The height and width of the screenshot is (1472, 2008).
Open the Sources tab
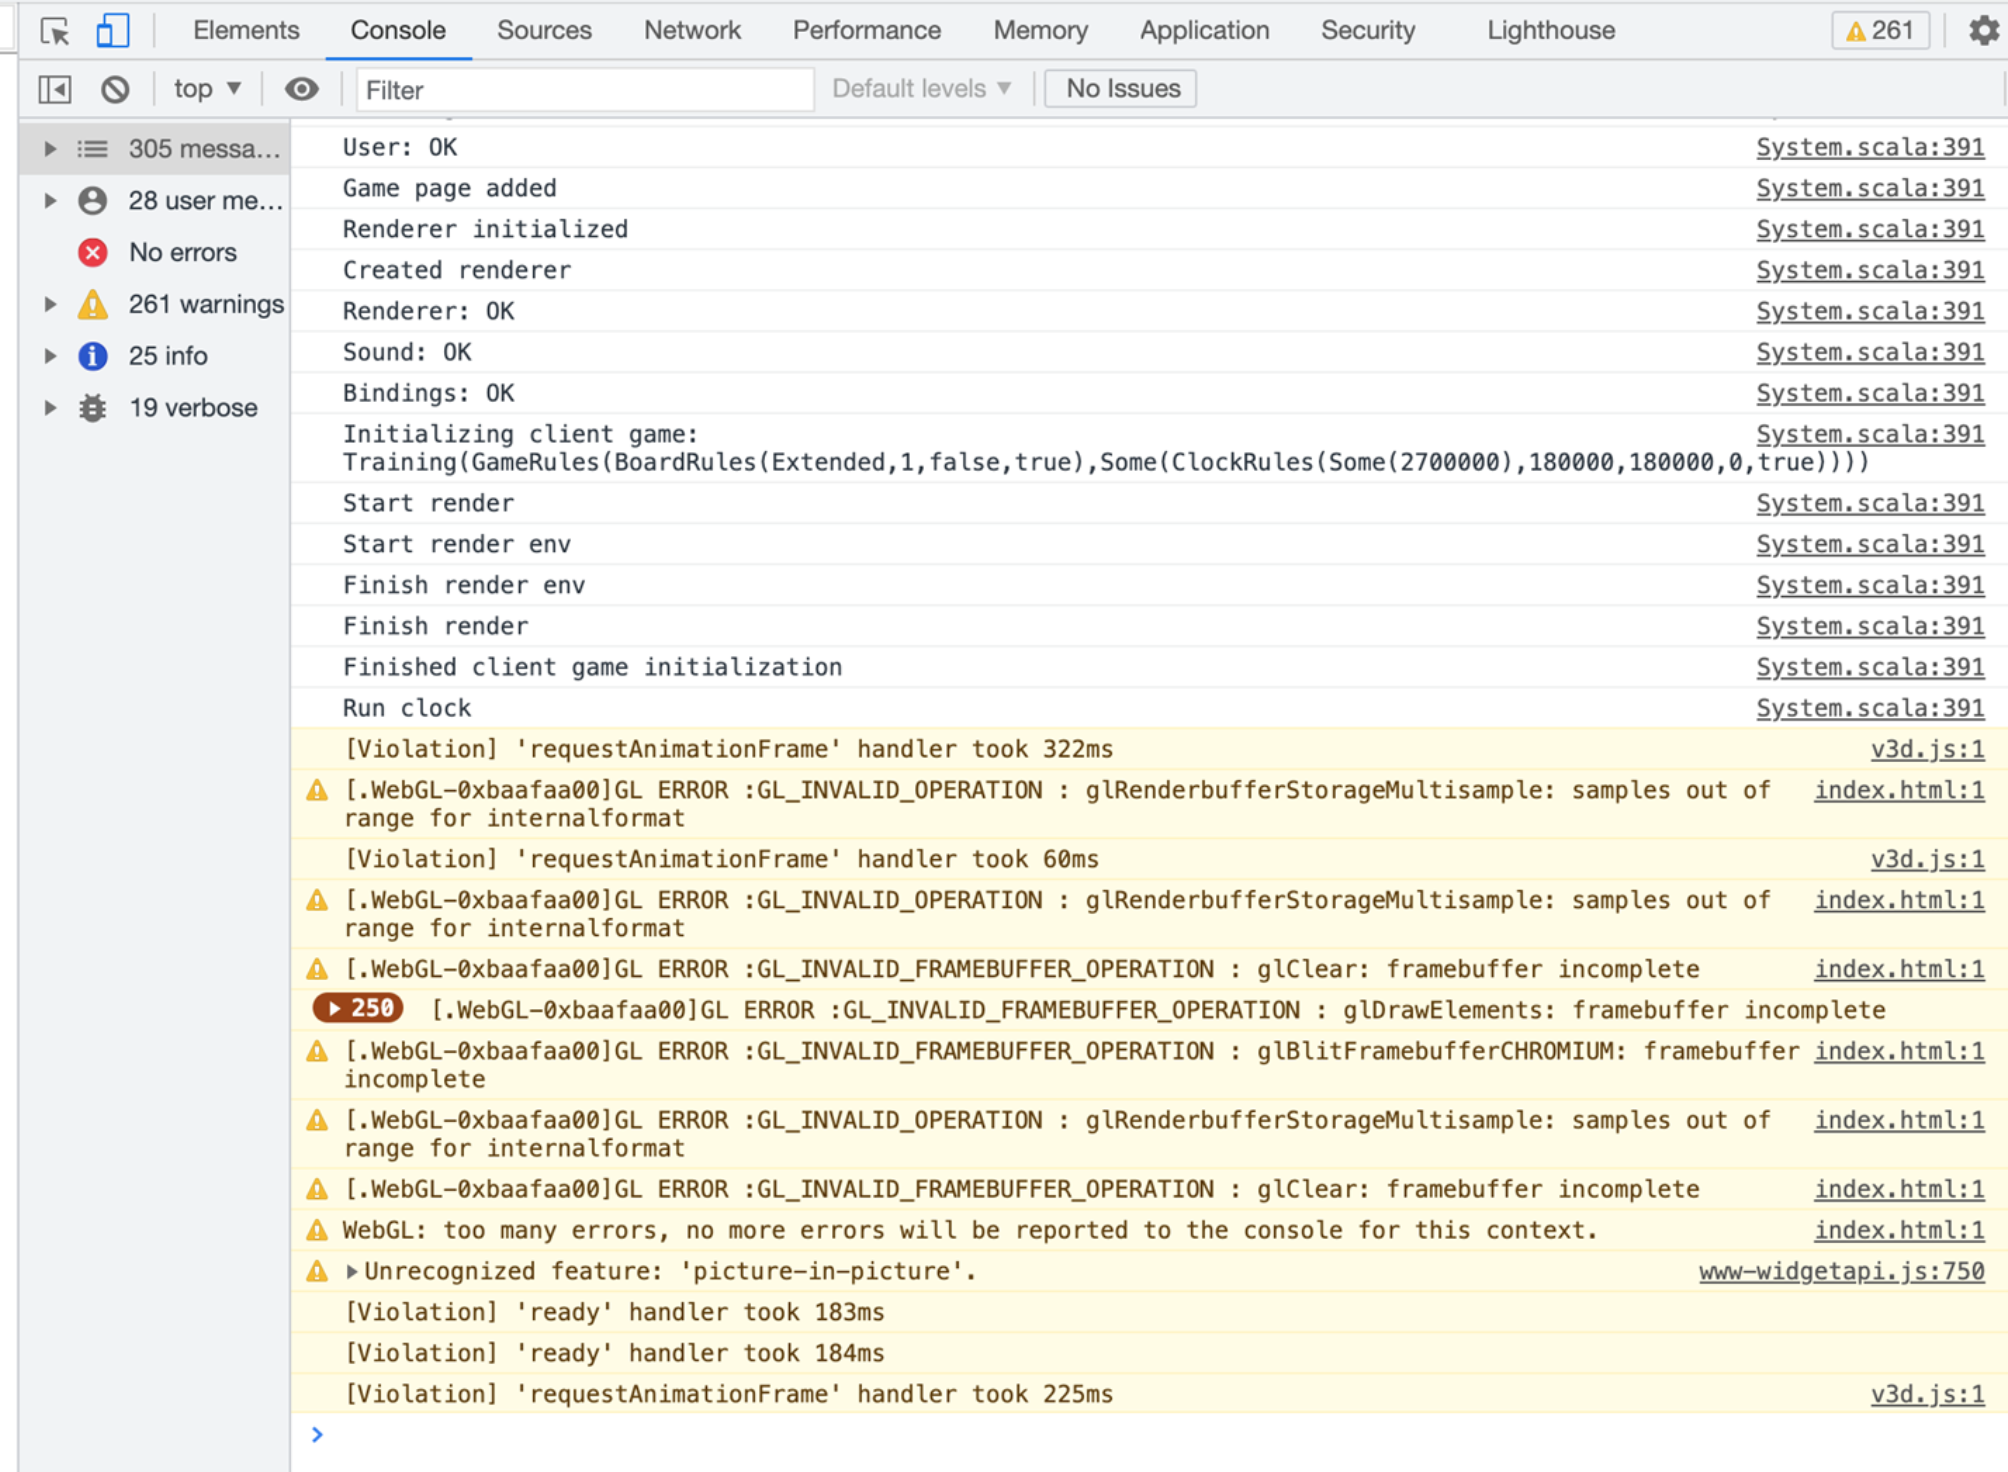click(544, 31)
